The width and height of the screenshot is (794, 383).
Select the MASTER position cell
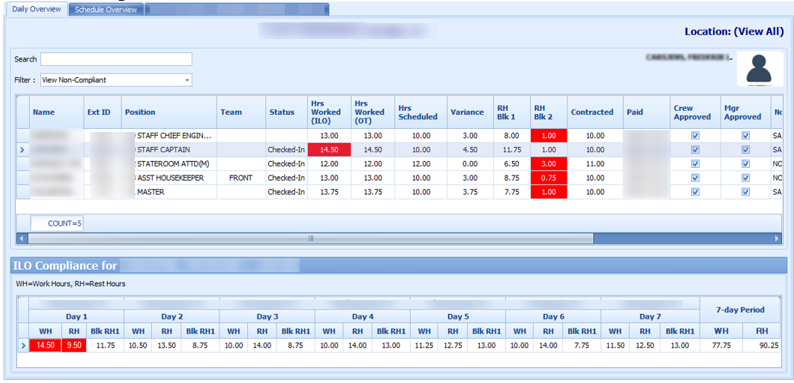pos(169,193)
